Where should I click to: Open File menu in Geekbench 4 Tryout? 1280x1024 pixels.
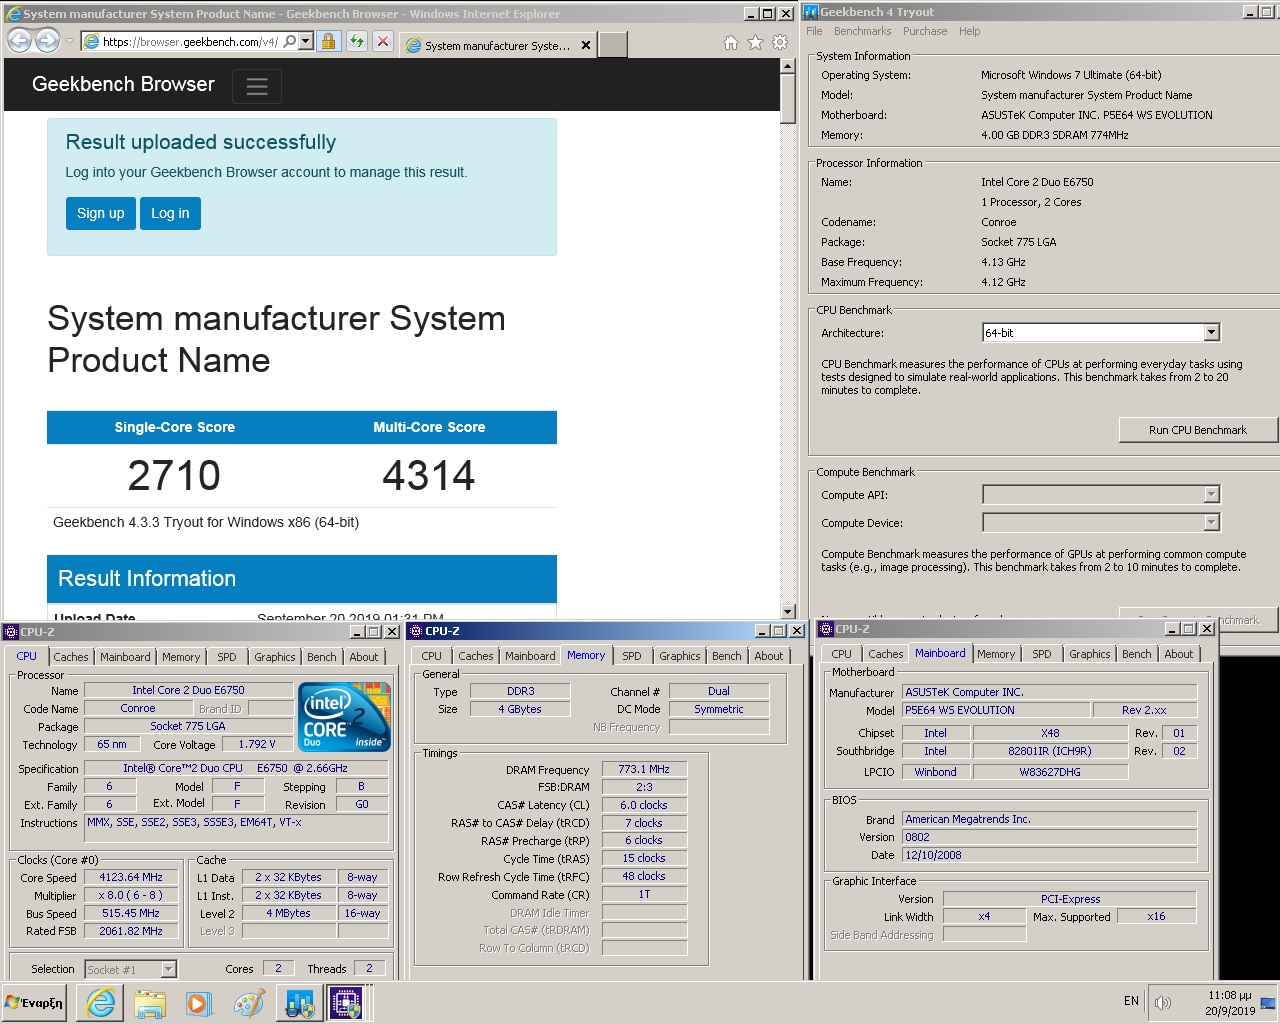coord(814,31)
